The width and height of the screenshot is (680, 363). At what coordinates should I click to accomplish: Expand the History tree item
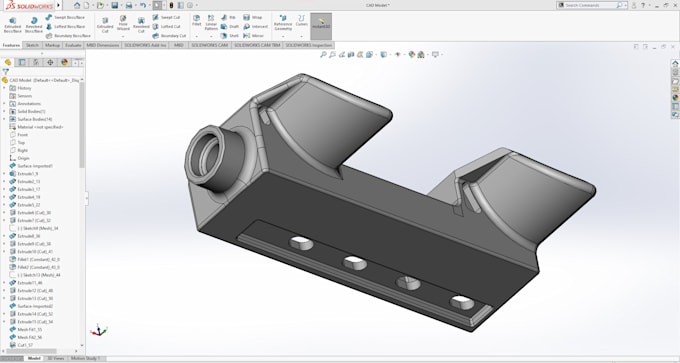pos(4,88)
